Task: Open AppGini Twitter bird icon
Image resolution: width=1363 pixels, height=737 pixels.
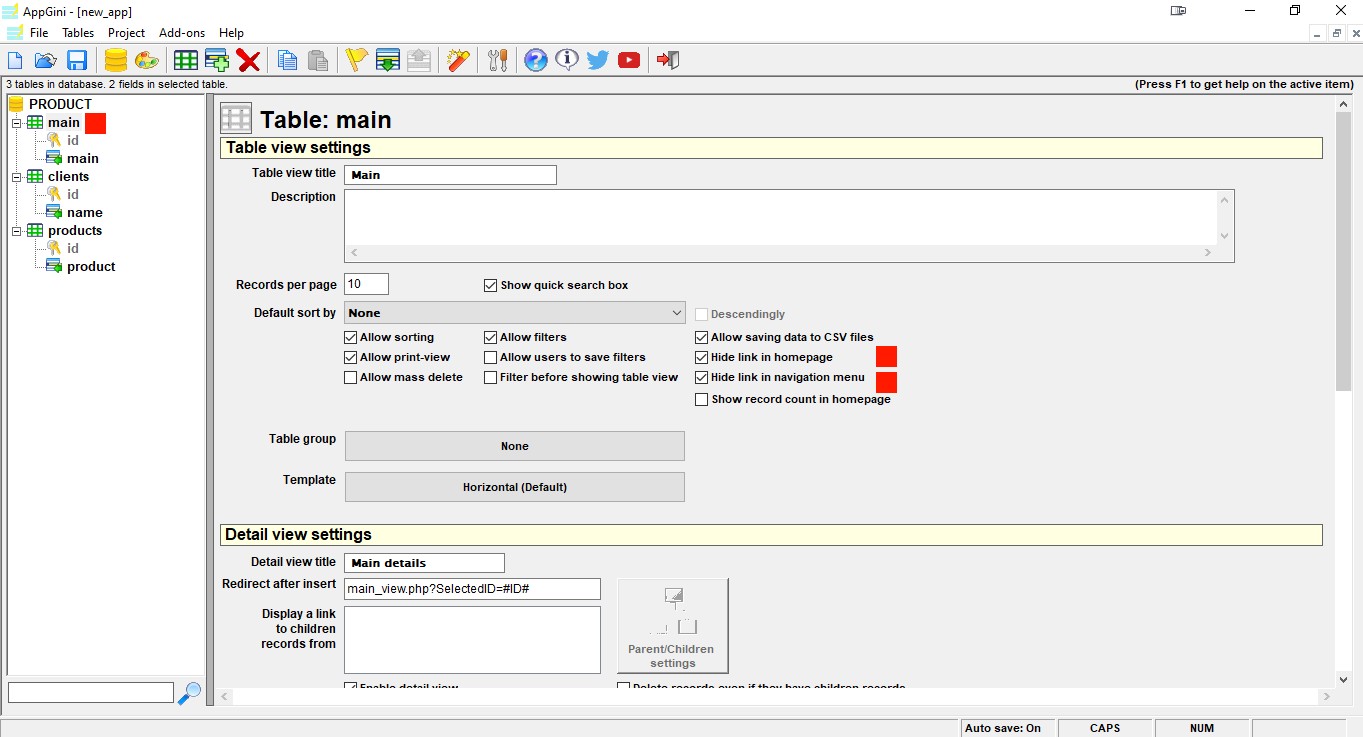Action: point(598,61)
